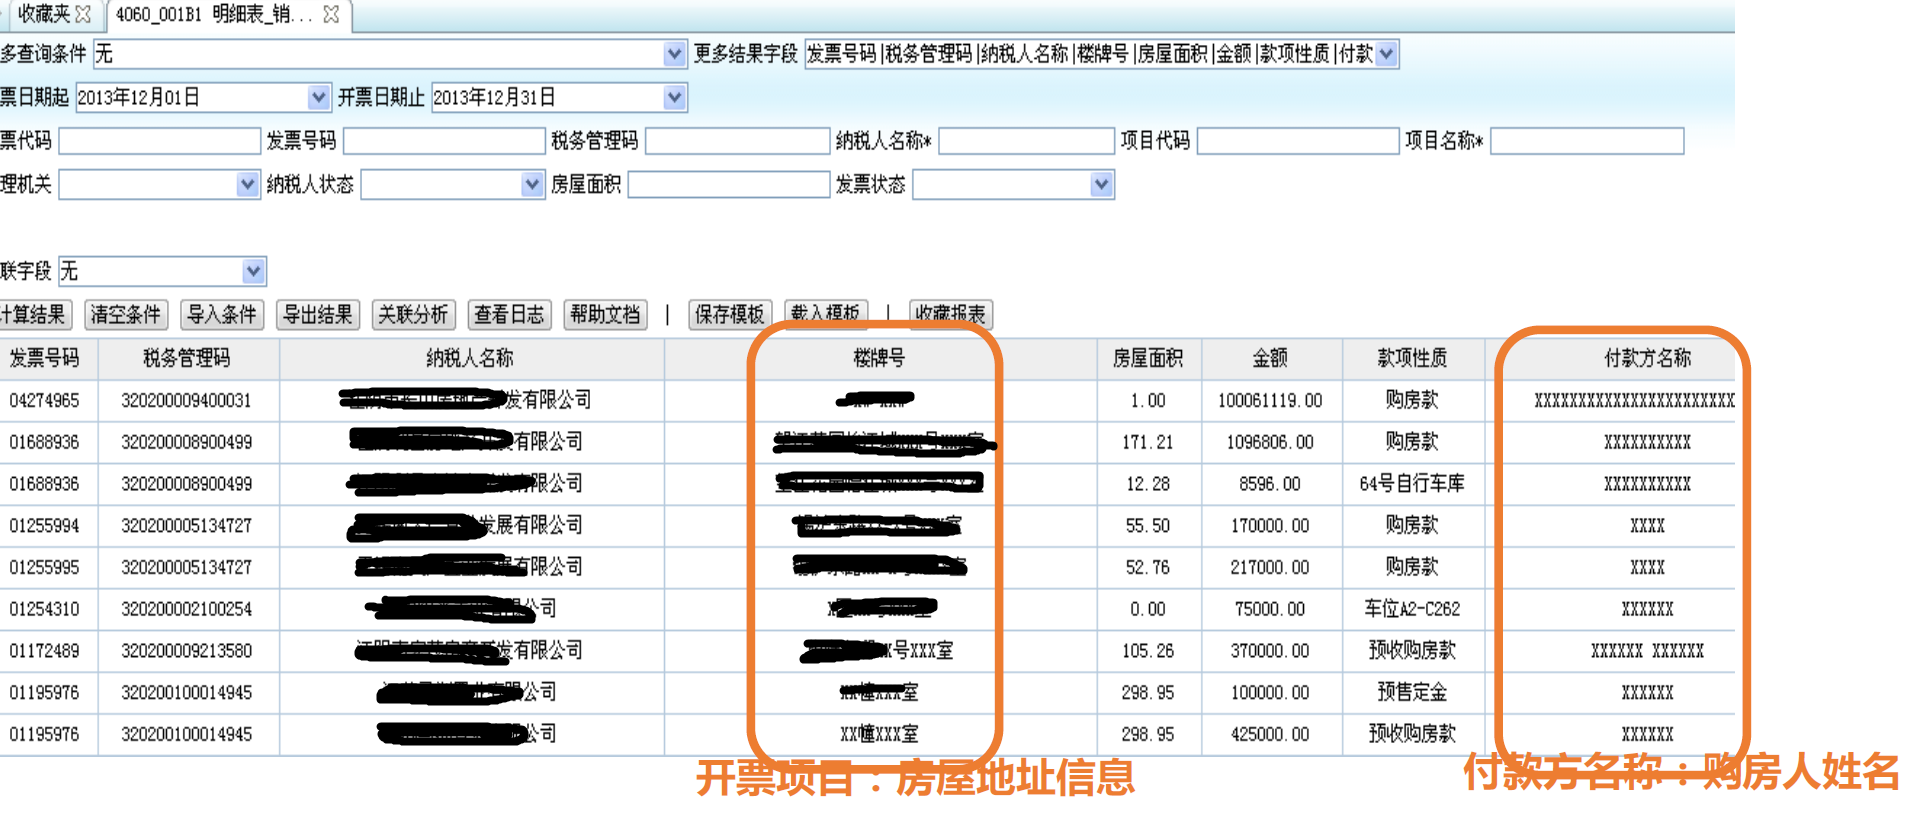
Task: Focus the 税务管理码 input field
Action: [738, 141]
